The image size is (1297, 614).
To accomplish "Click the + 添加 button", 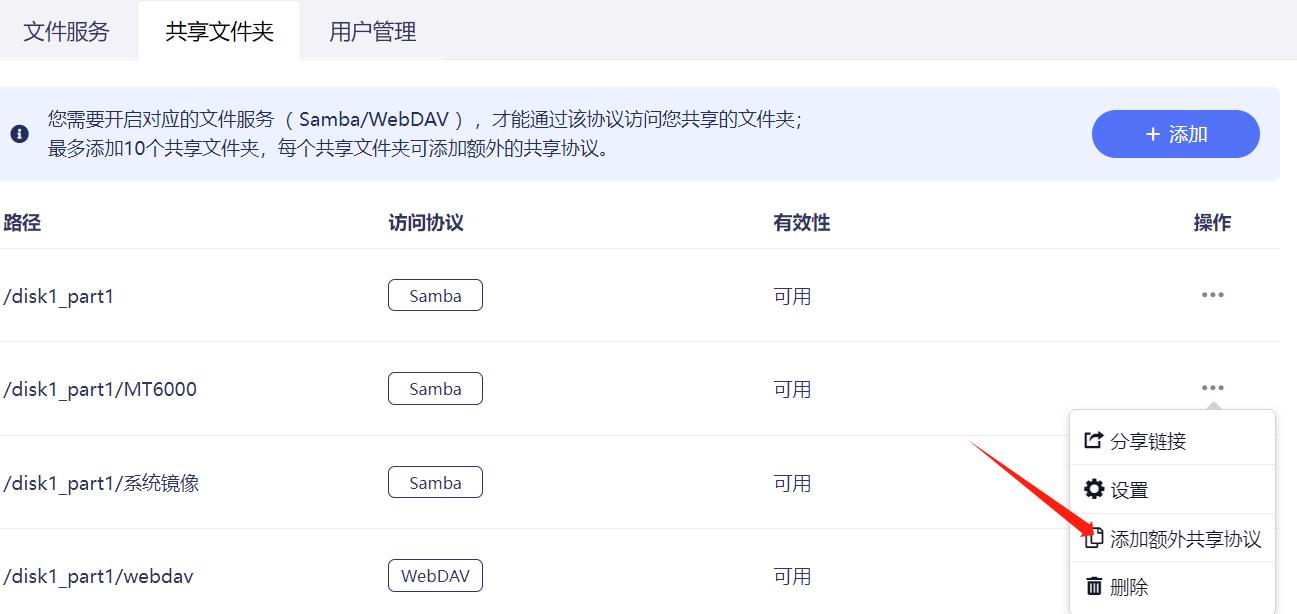I will [x=1175, y=133].
